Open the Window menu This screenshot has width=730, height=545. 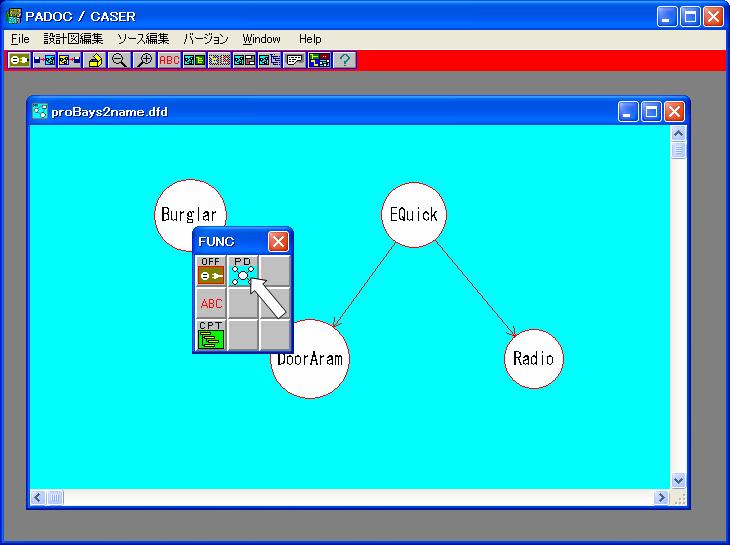tap(261, 39)
